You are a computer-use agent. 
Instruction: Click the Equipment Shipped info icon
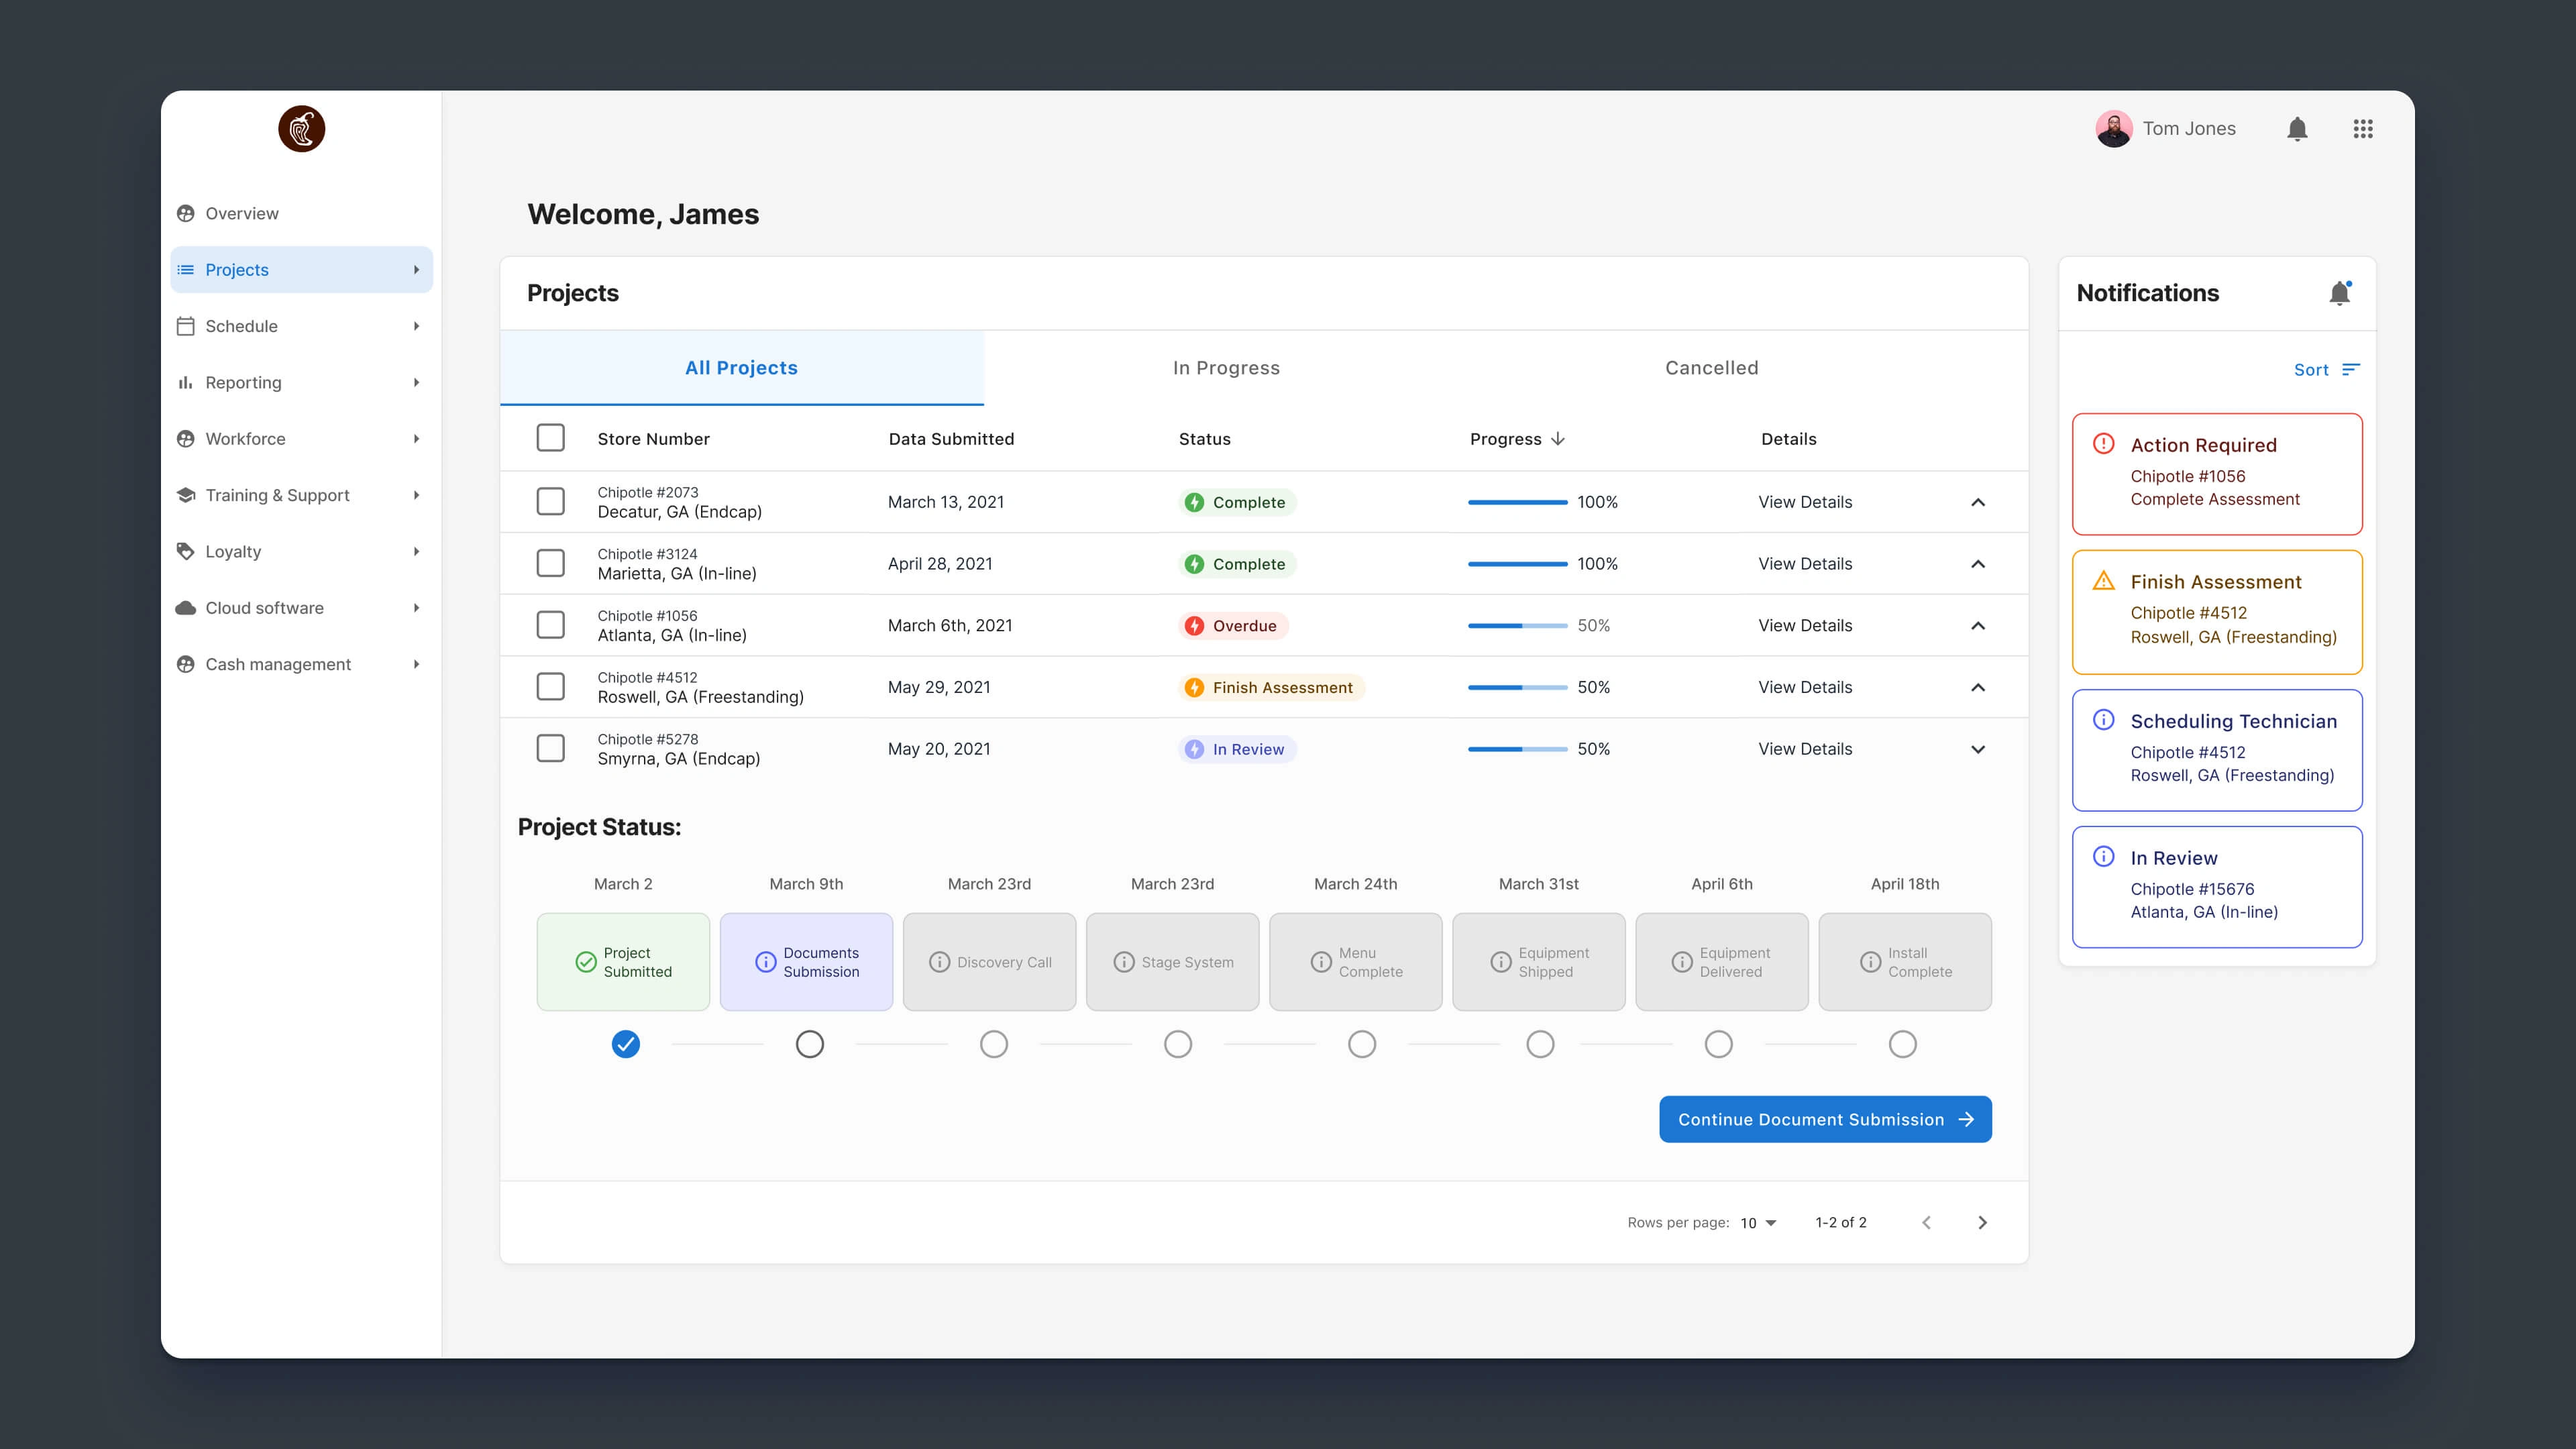[x=1501, y=962]
